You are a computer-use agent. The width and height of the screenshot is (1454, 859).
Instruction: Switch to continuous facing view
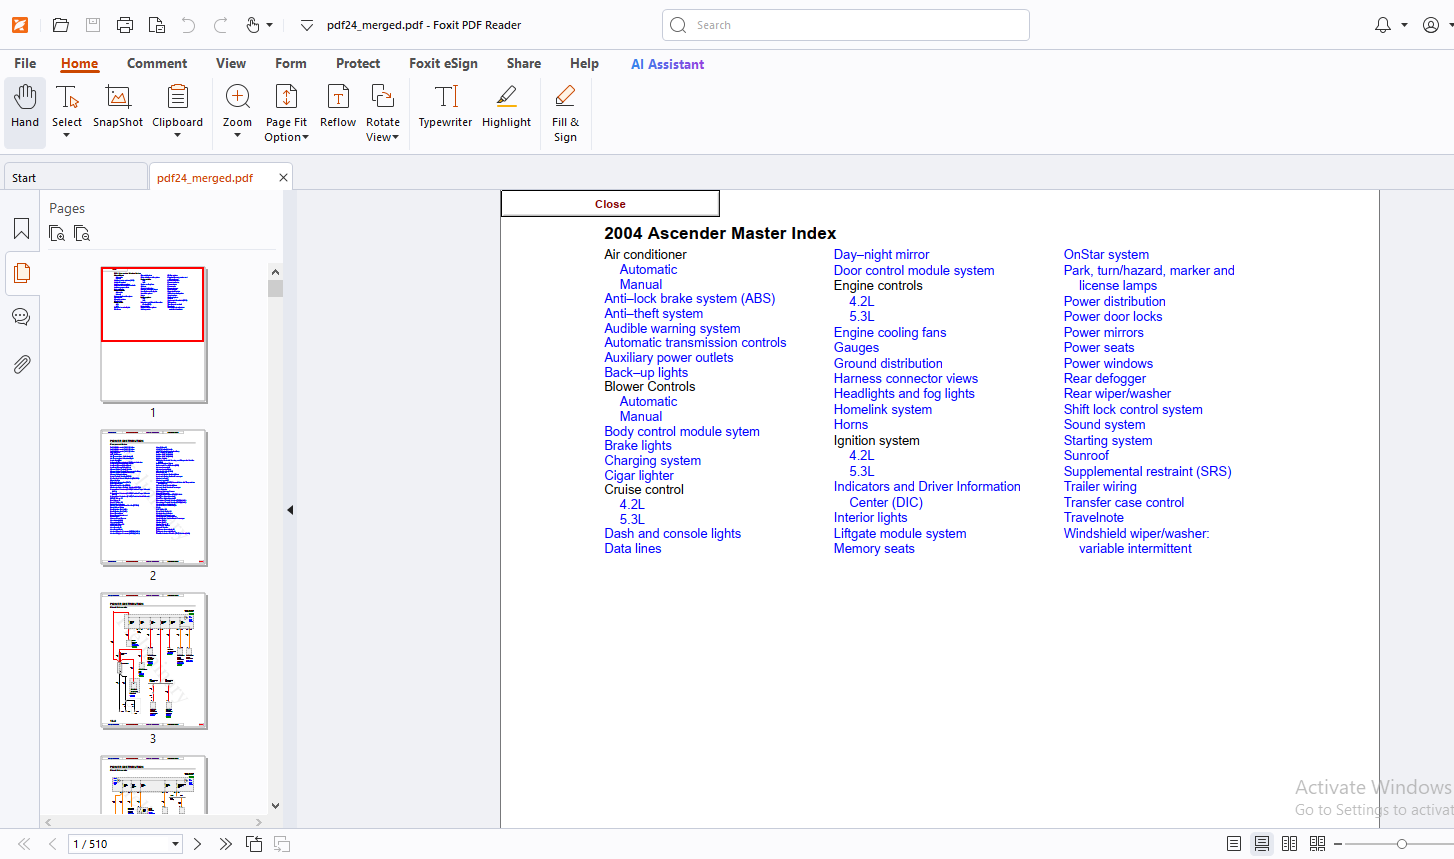pos(1318,844)
